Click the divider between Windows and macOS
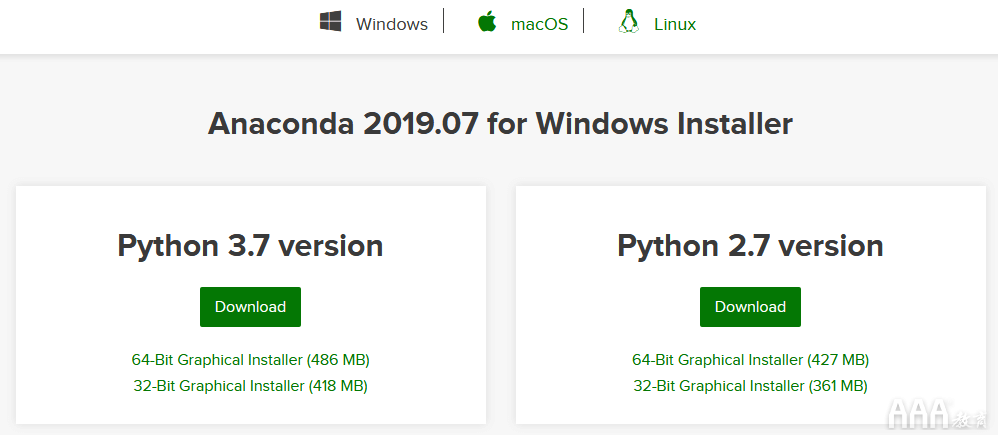This screenshot has height=435, width=998. (444, 20)
